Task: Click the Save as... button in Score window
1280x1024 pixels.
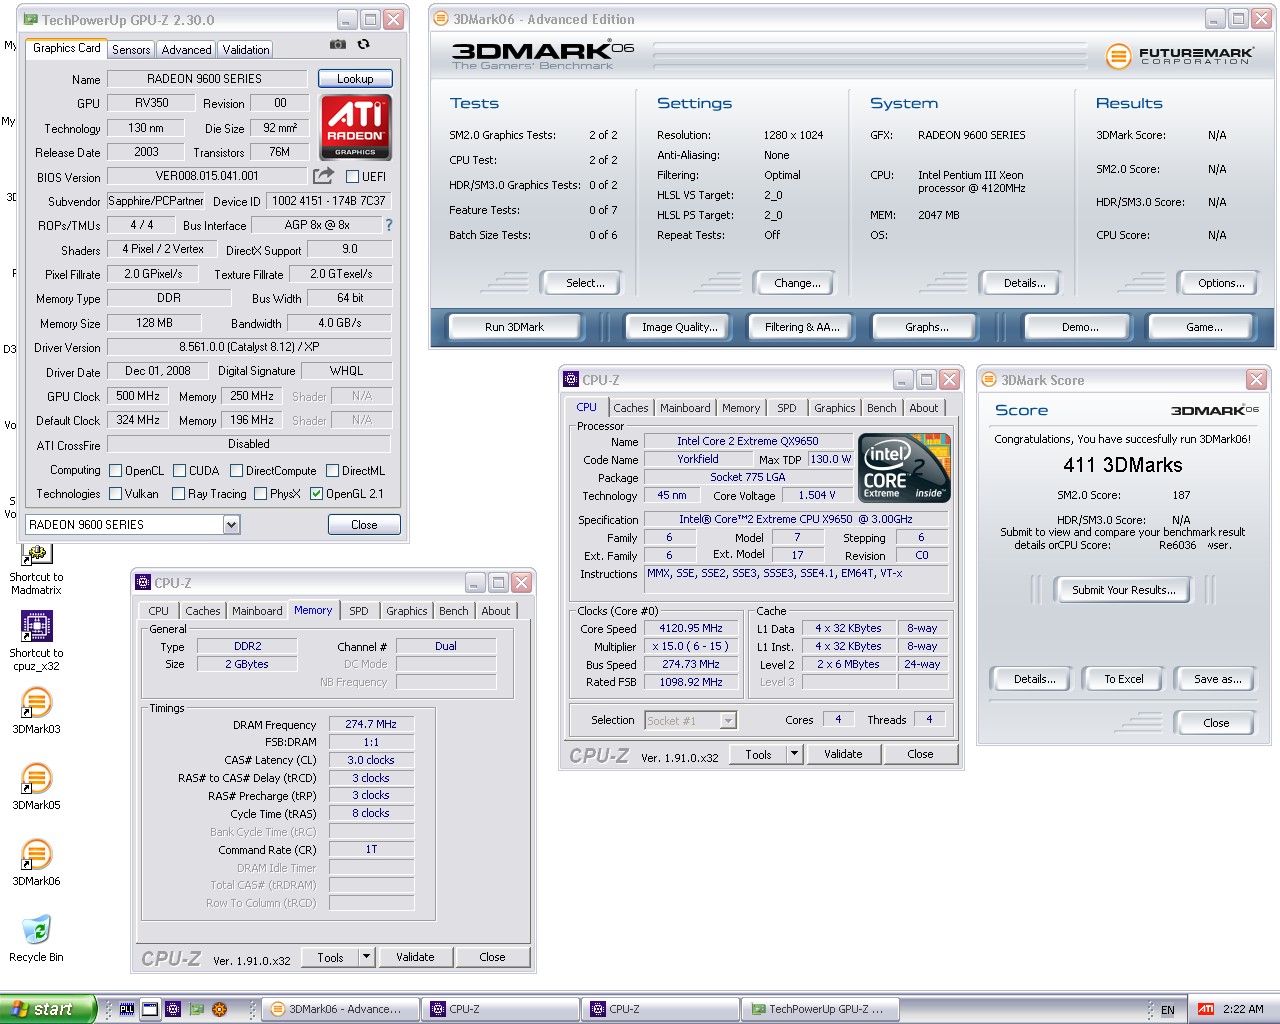Action: point(1218,679)
